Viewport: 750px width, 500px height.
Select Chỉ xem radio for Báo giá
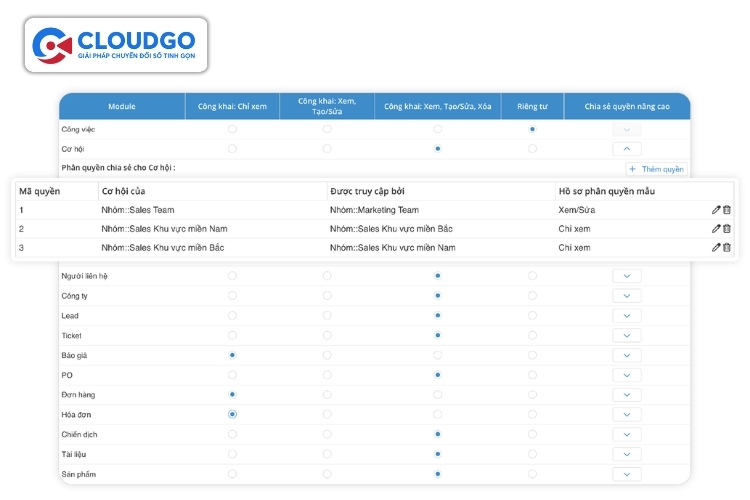(232, 355)
